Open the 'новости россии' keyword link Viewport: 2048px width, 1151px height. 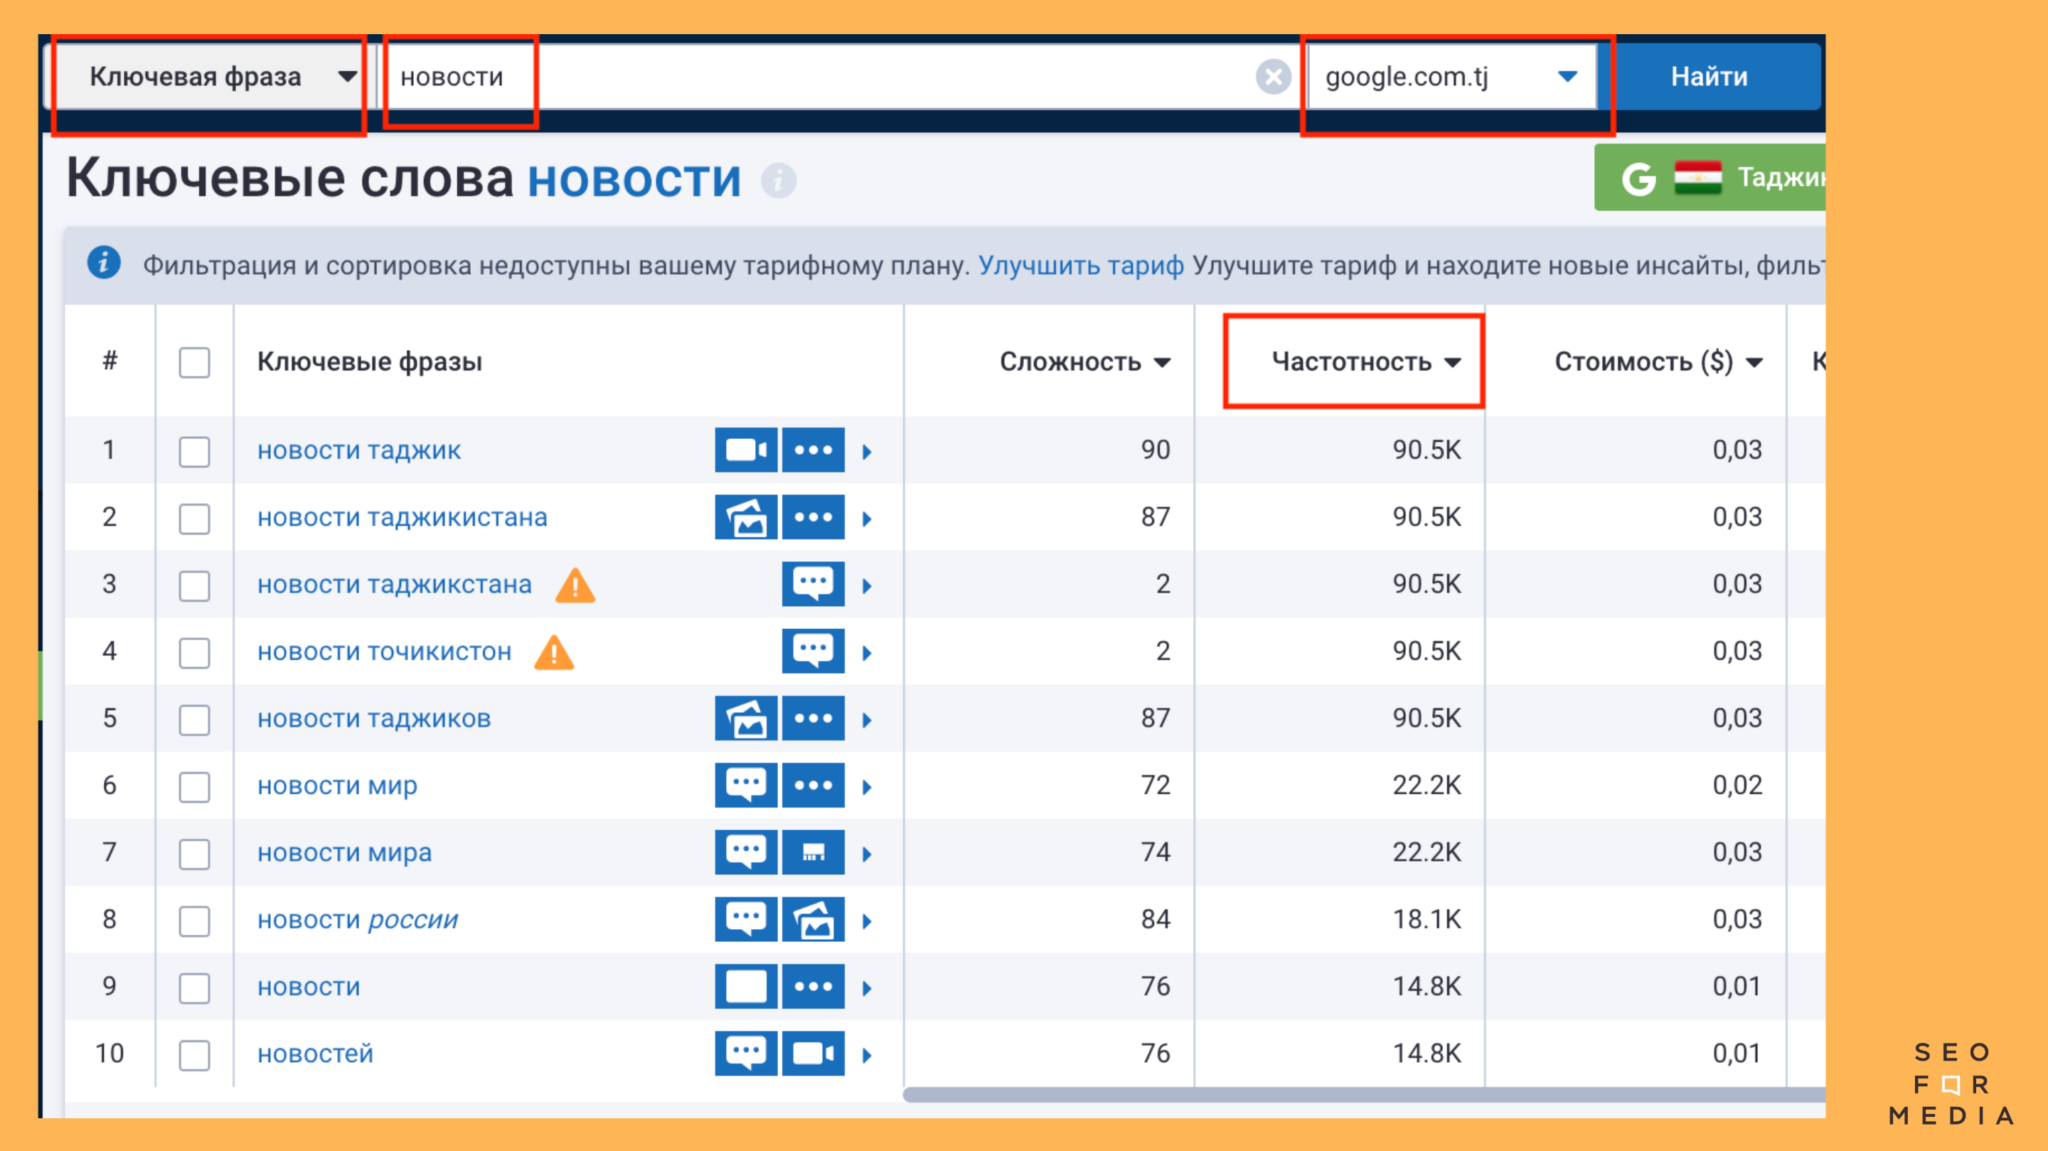(357, 920)
